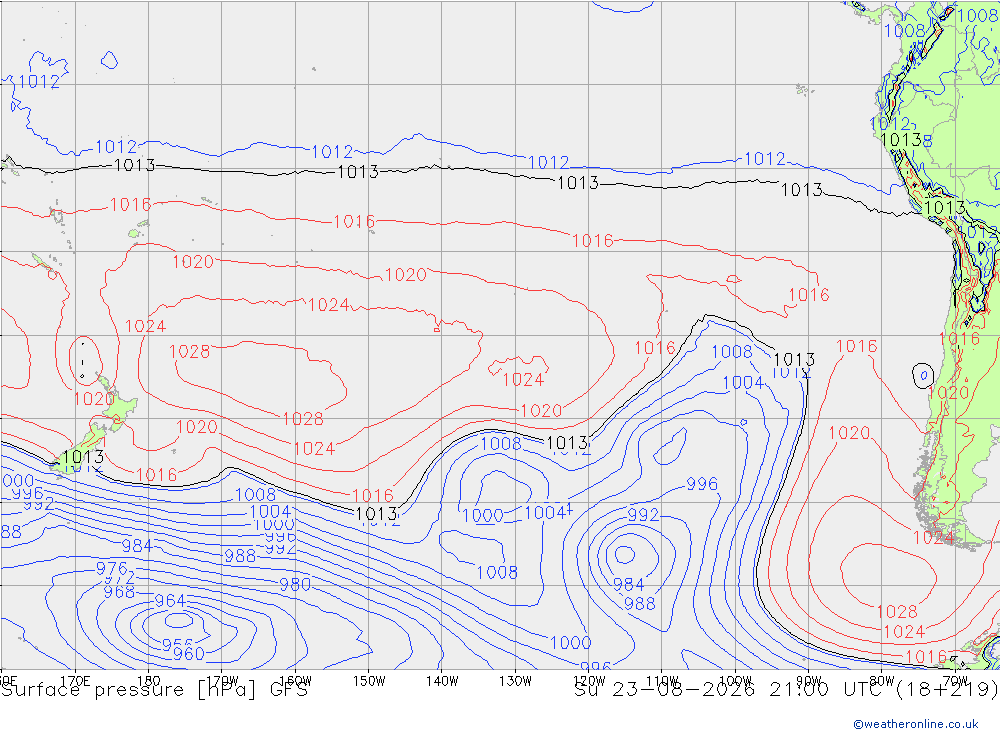This screenshot has width=1000, height=733.
Task: Click the 1020 label on New Zealand's North Island
Action: pyautogui.click(x=94, y=399)
